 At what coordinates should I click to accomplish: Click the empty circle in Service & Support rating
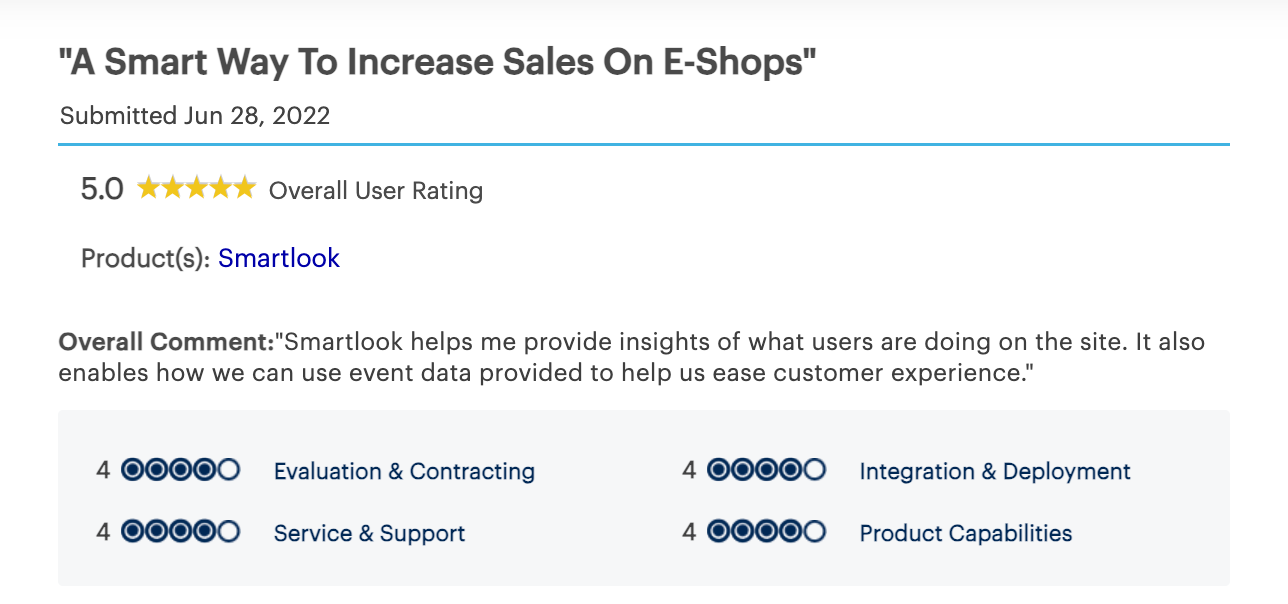[x=229, y=532]
